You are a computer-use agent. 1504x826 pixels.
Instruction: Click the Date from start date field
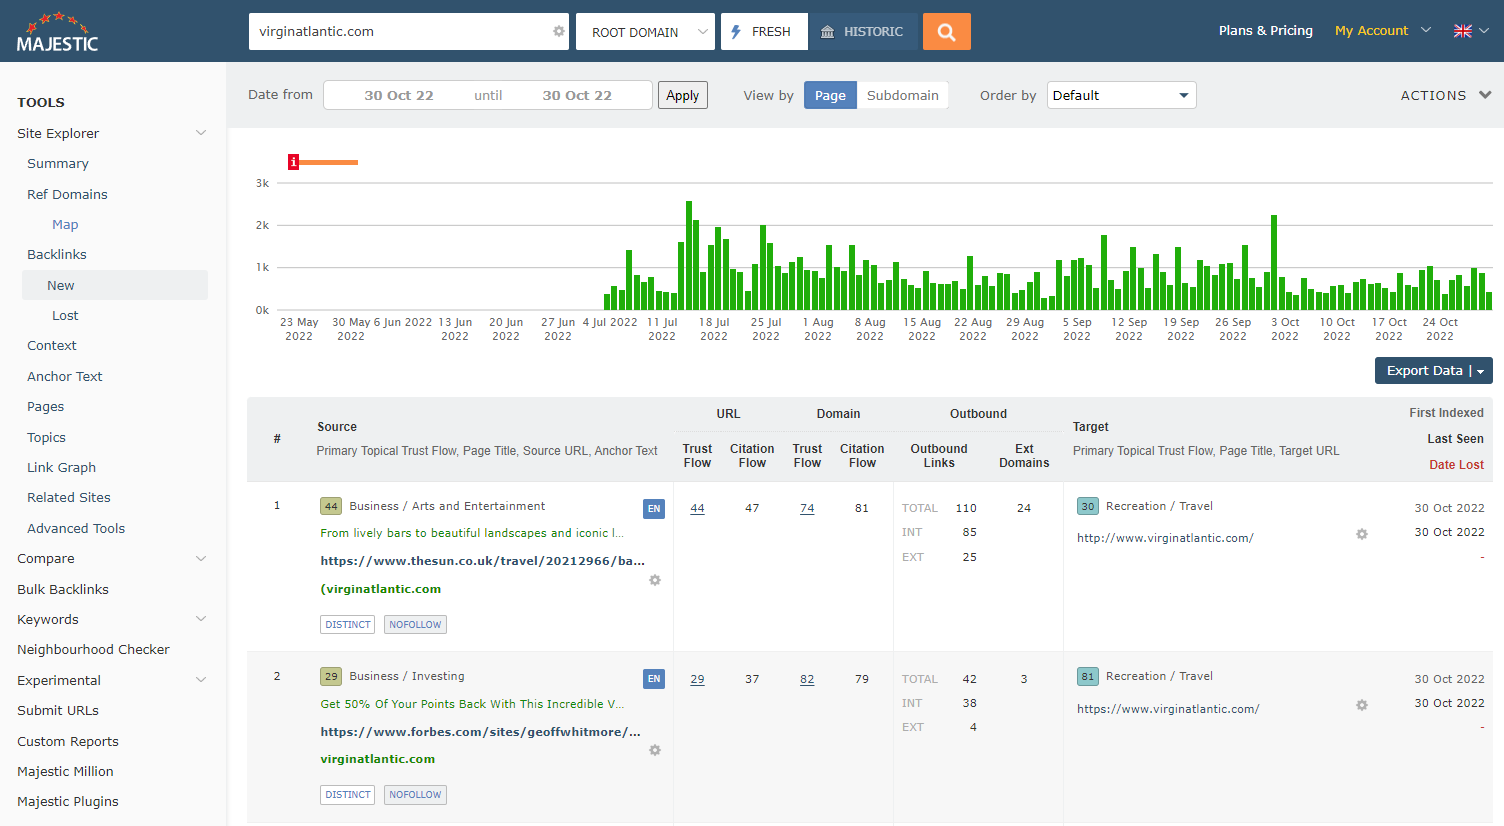(399, 95)
